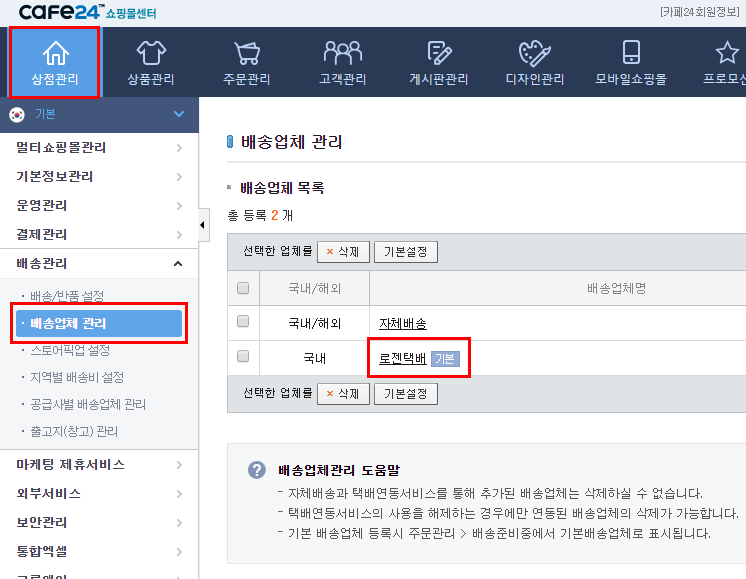
Task: Open the 로젠택배 carrier link
Action: (402, 358)
